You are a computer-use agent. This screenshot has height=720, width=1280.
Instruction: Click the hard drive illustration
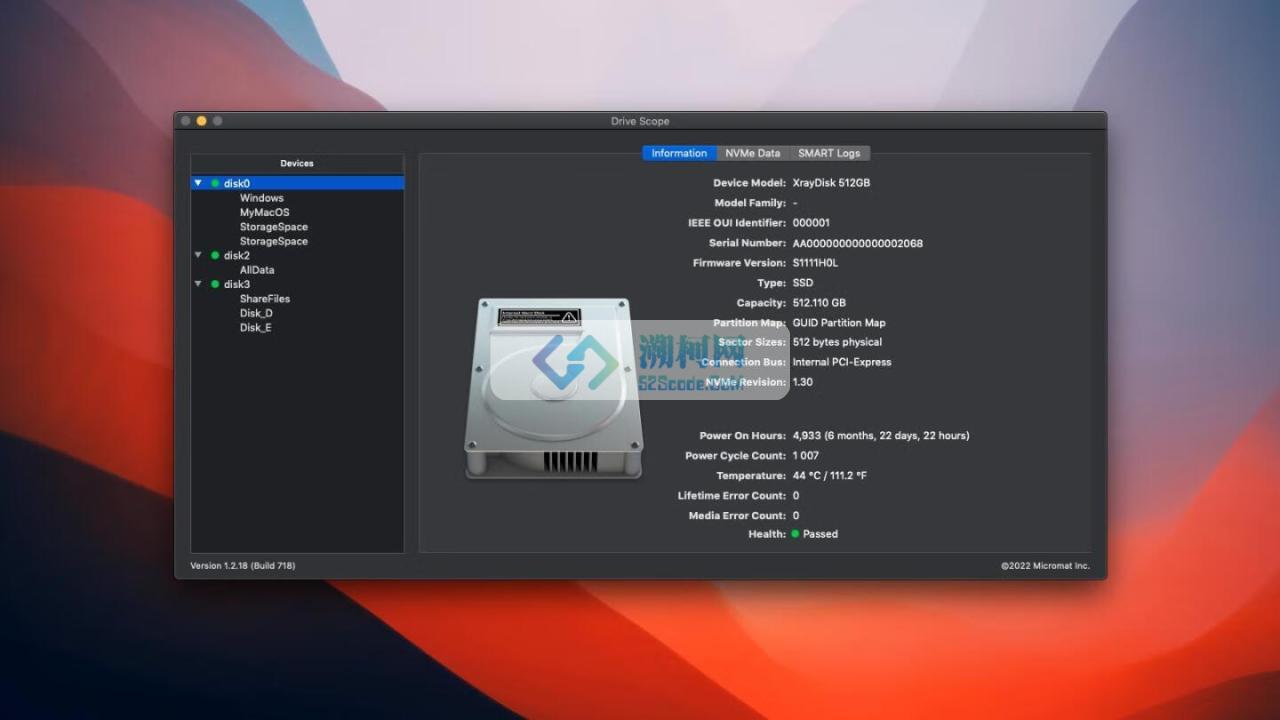(553, 388)
